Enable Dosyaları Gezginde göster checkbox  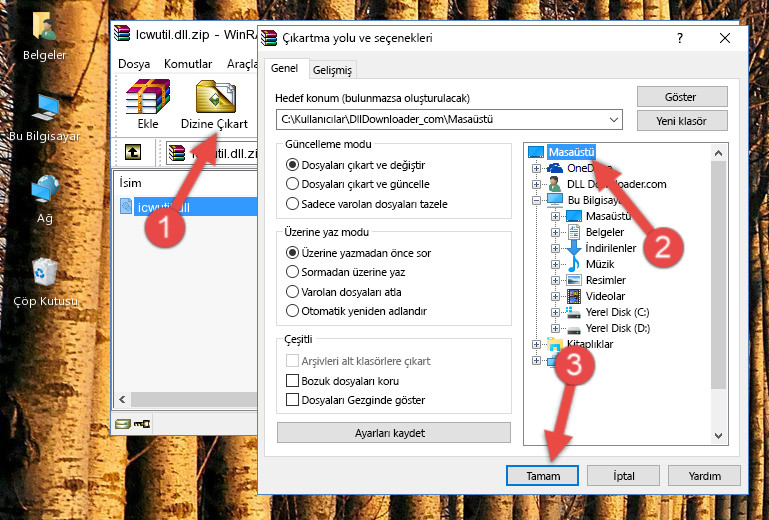292,400
